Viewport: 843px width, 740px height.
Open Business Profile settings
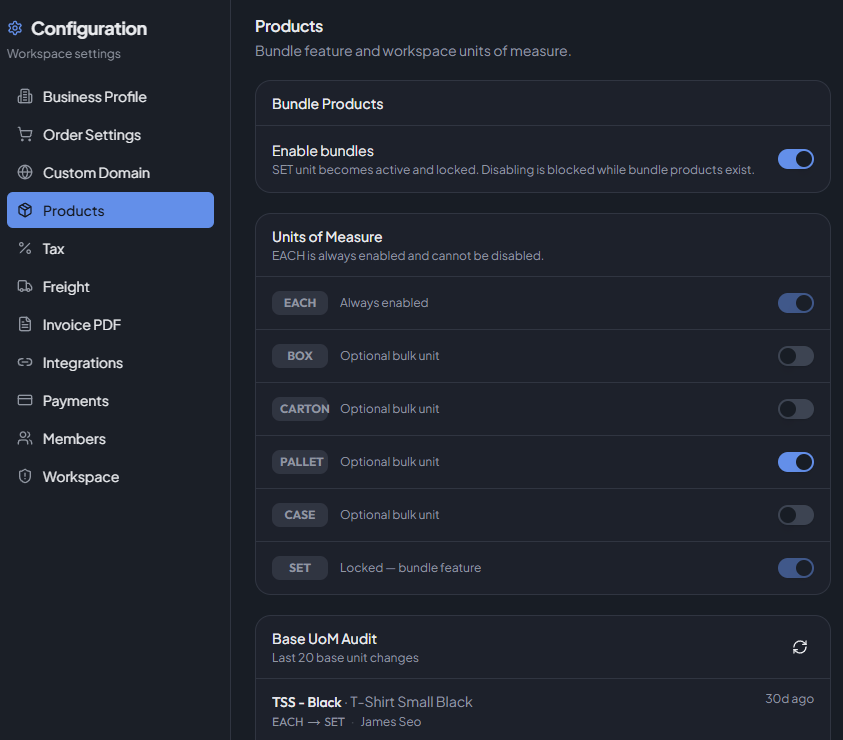pos(110,97)
